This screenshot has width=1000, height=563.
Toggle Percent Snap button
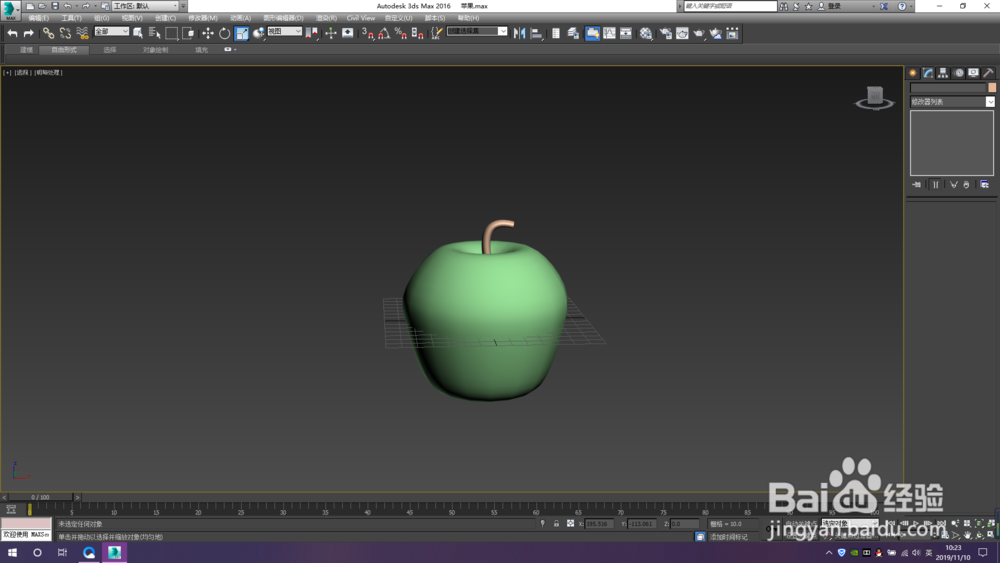click(x=401, y=33)
